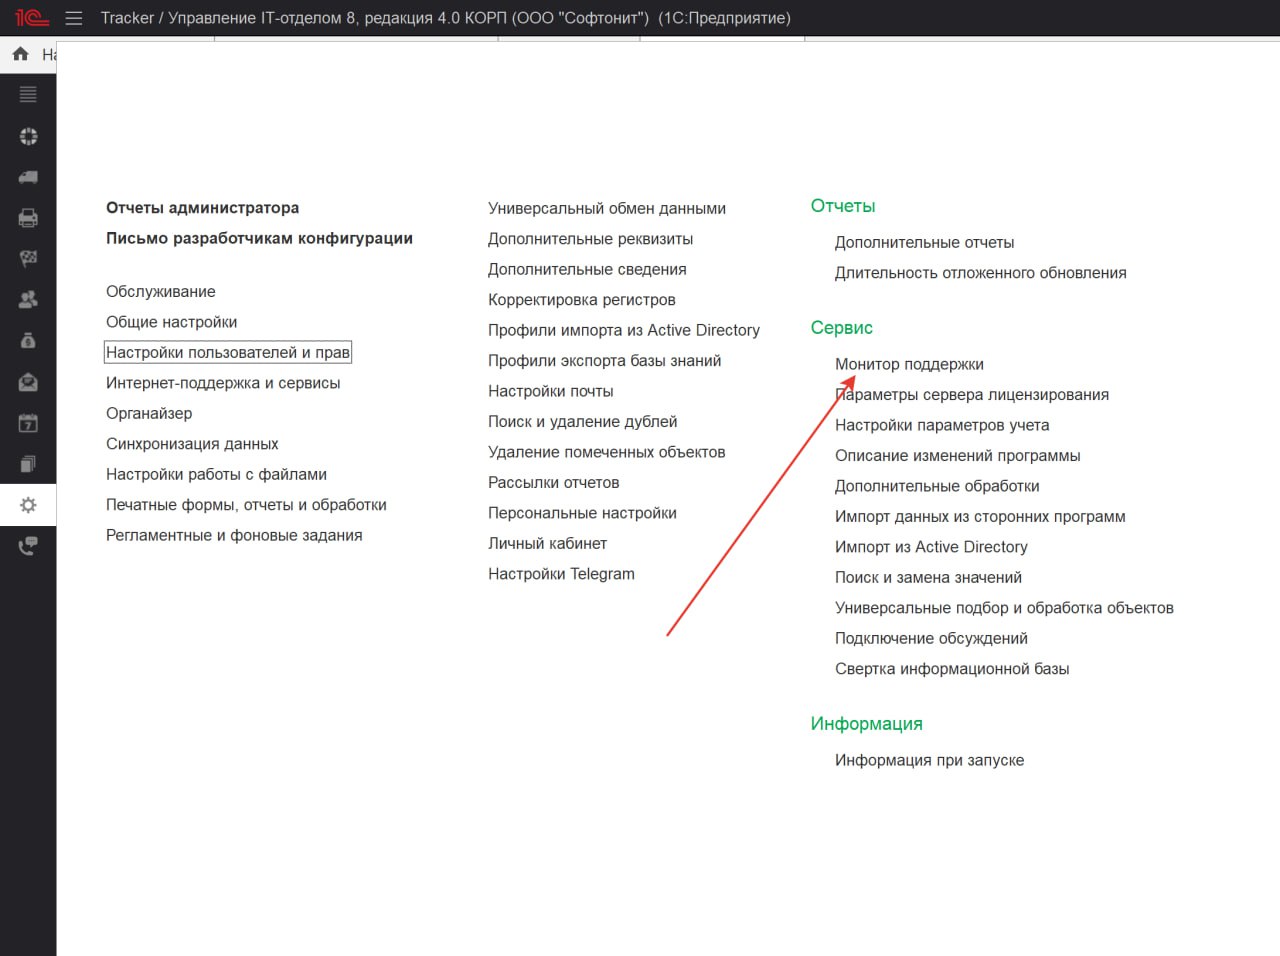
Task: Click the 1C logo icon
Action: 31,18
